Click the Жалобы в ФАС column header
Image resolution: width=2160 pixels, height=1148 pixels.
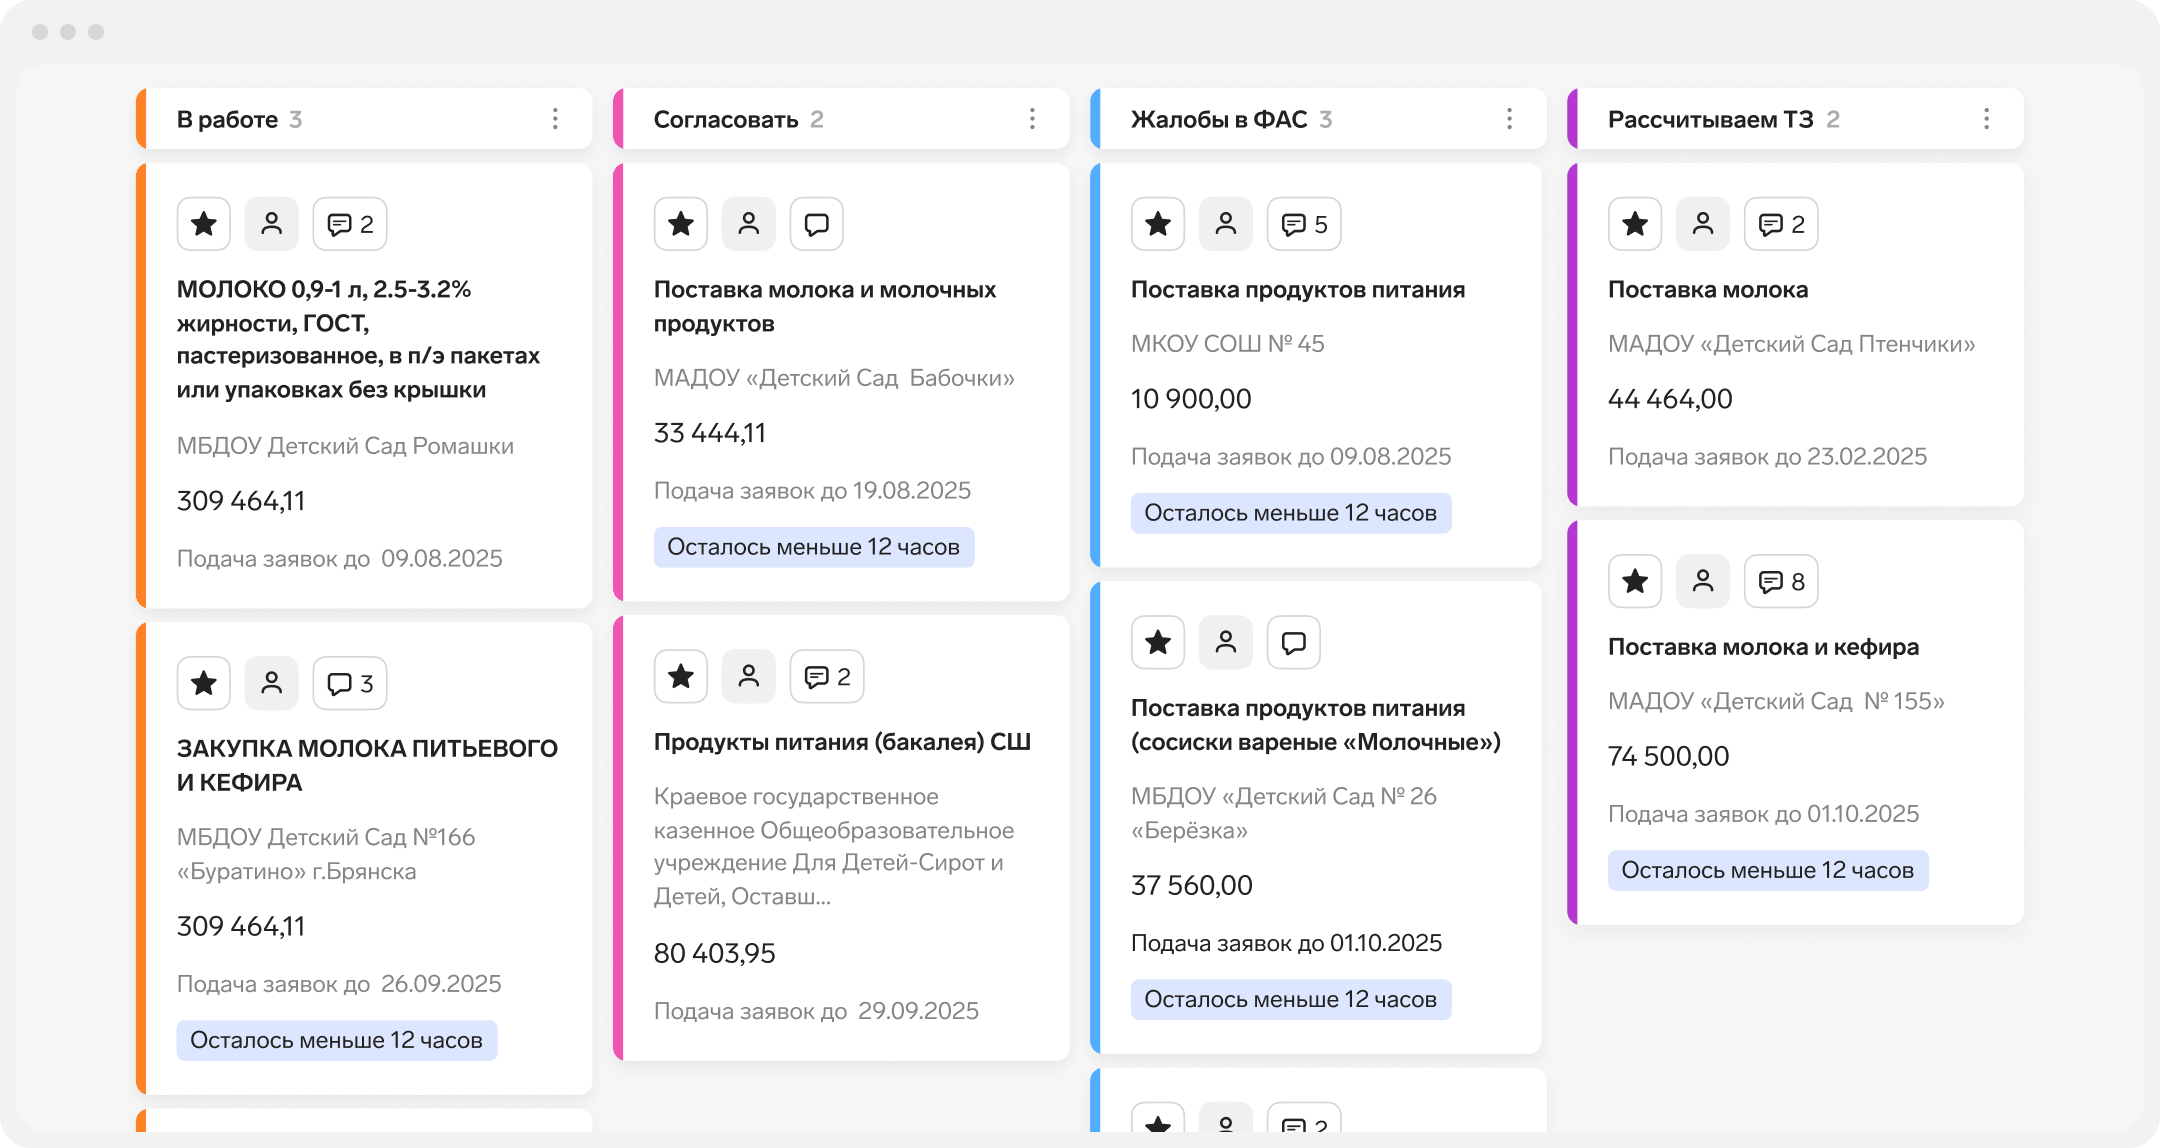pos(1218,119)
